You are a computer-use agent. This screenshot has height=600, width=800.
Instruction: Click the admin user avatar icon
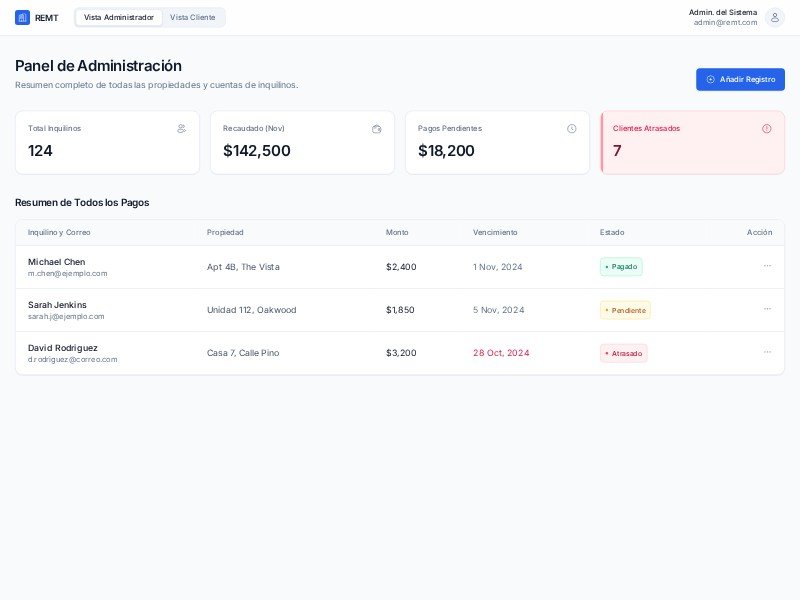pos(774,17)
